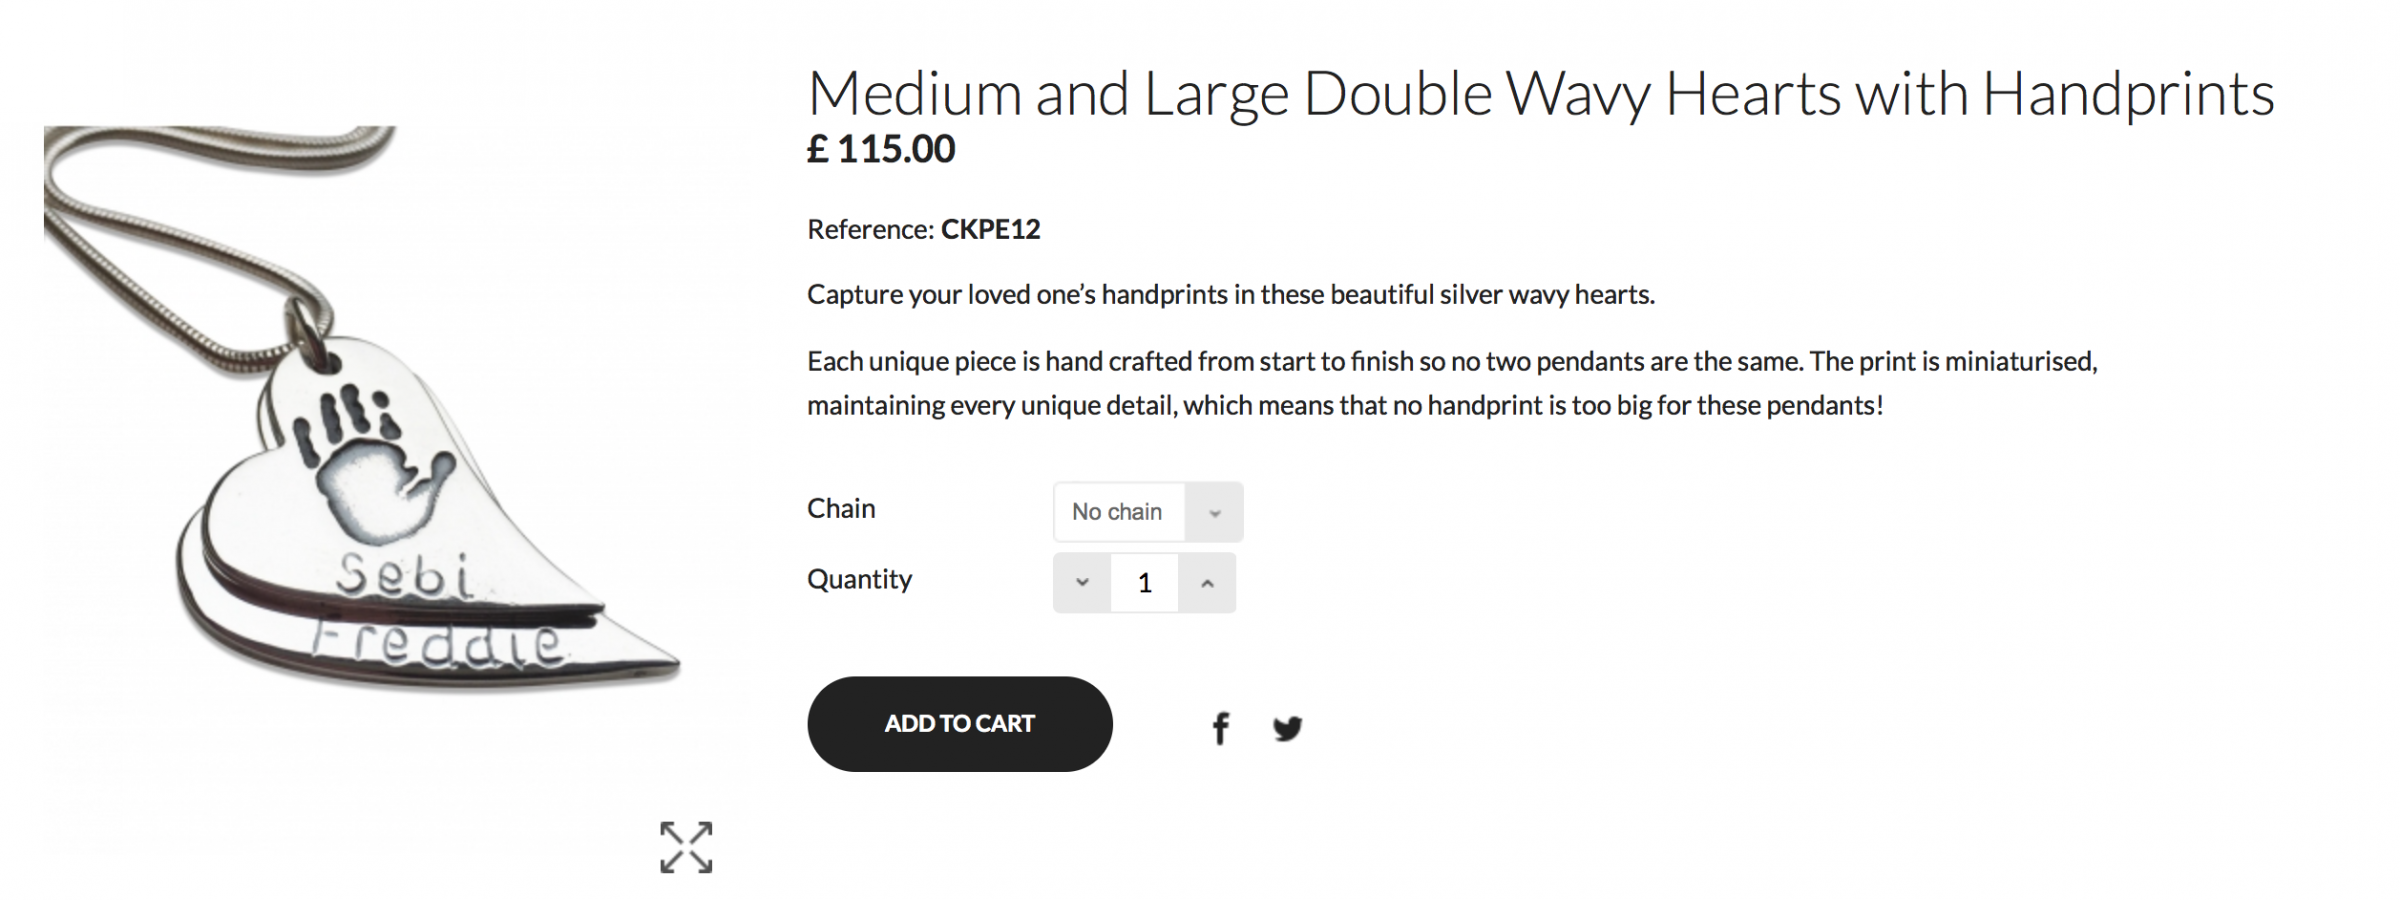Share this product on Twitter

[x=1287, y=727]
